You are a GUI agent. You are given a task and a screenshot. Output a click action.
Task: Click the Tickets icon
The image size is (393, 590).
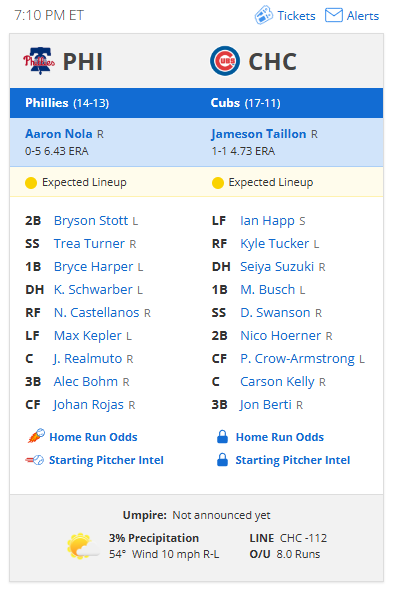tap(264, 15)
